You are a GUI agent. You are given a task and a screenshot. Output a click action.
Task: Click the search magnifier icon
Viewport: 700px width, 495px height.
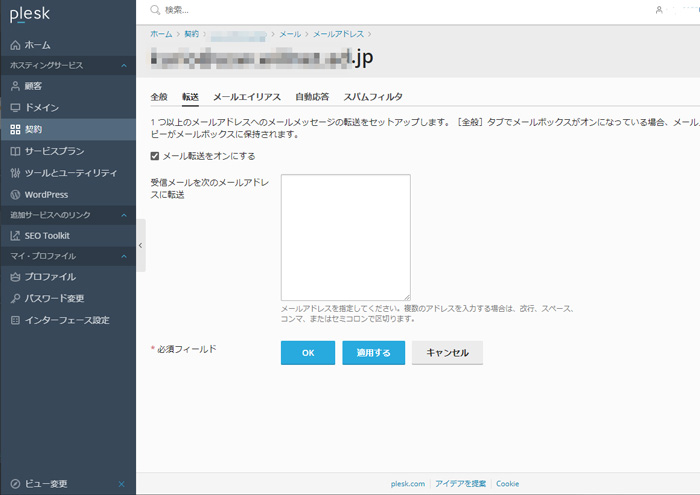tap(154, 10)
